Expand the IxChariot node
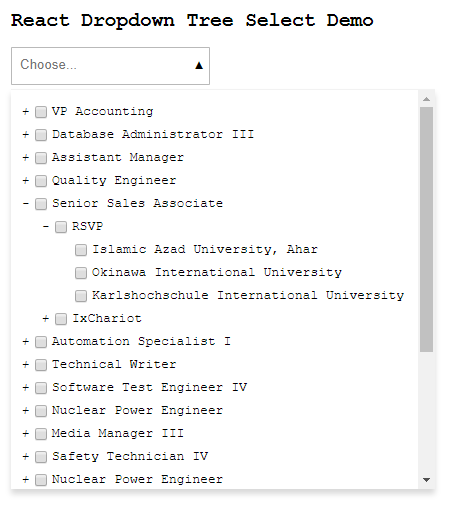Screen dimensions: 449x511 coord(46,319)
